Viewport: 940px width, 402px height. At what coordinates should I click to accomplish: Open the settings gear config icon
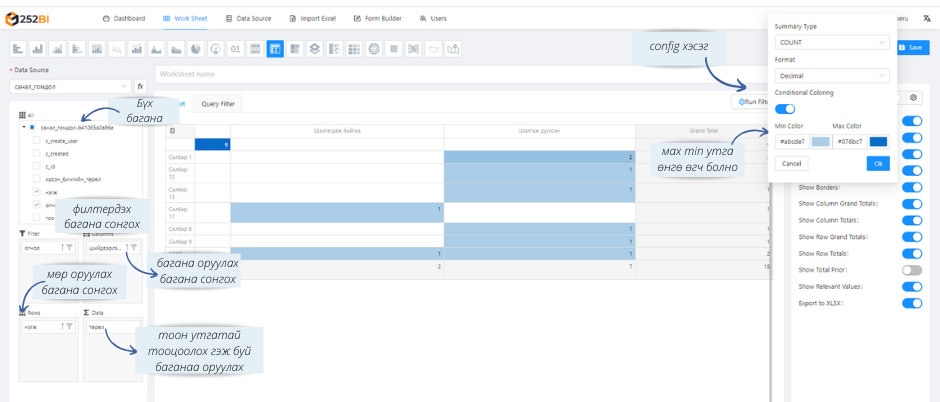[913, 98]
